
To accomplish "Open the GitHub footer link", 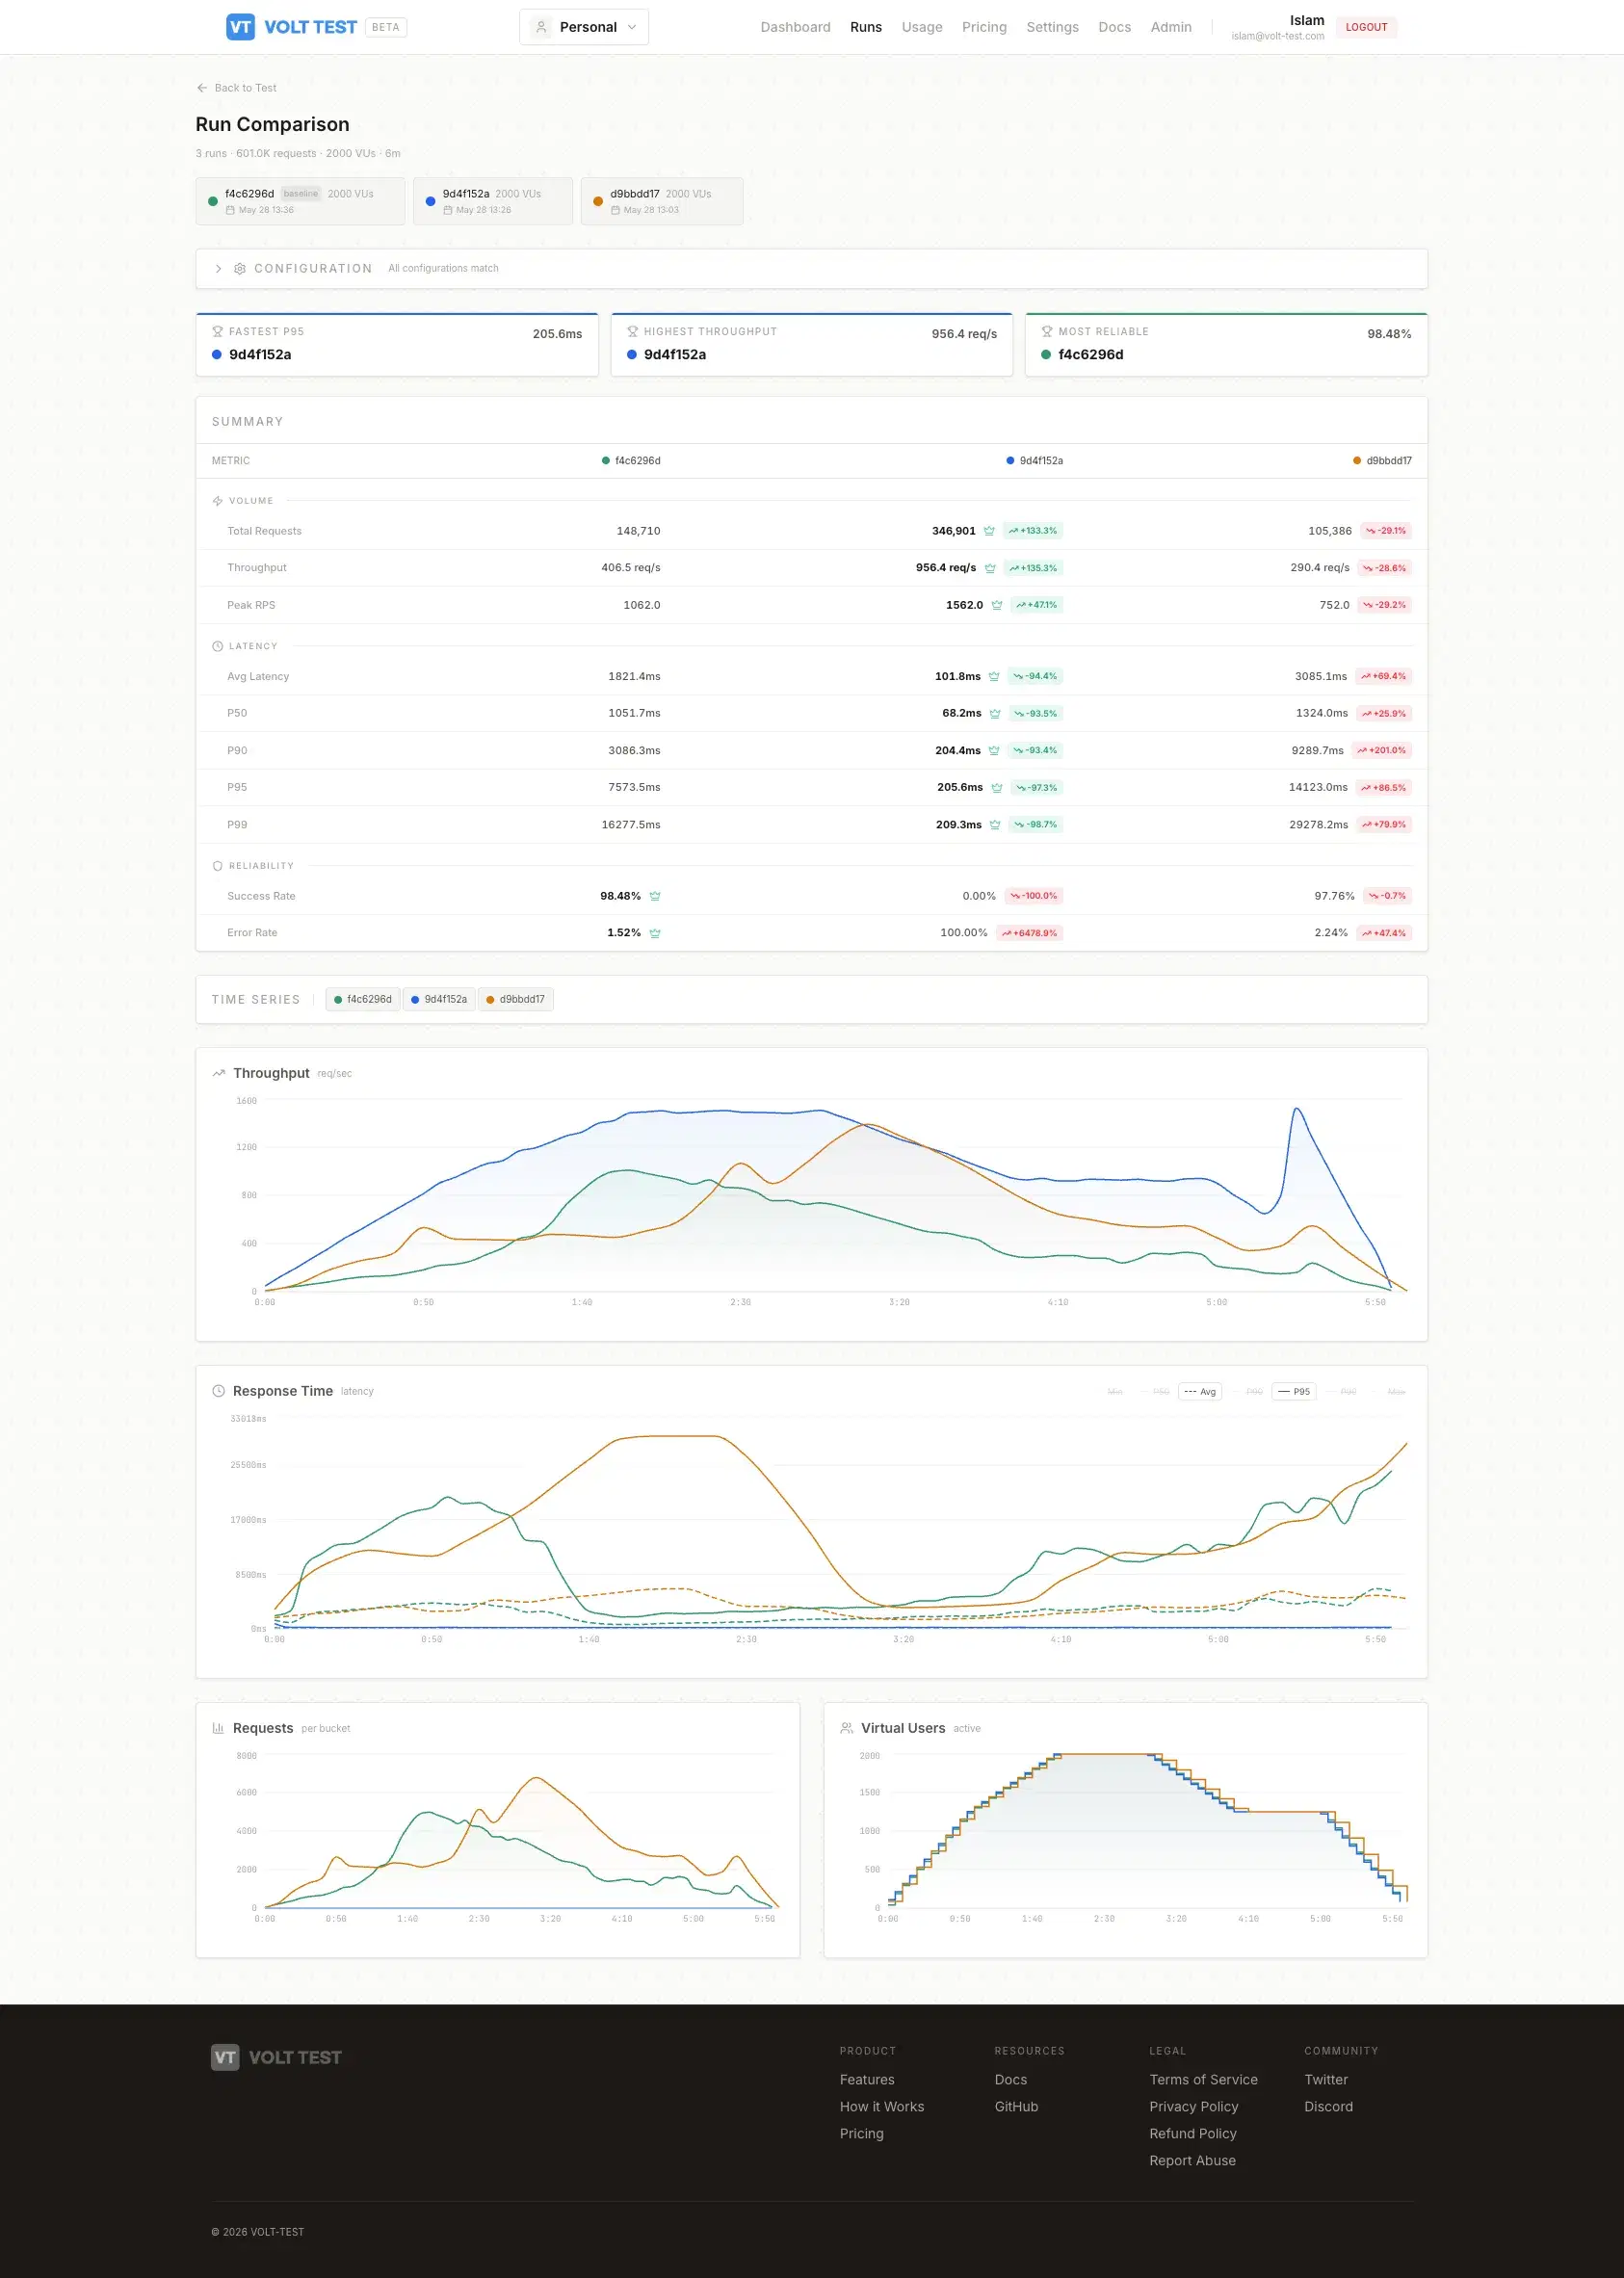I will (1016, 2107).
